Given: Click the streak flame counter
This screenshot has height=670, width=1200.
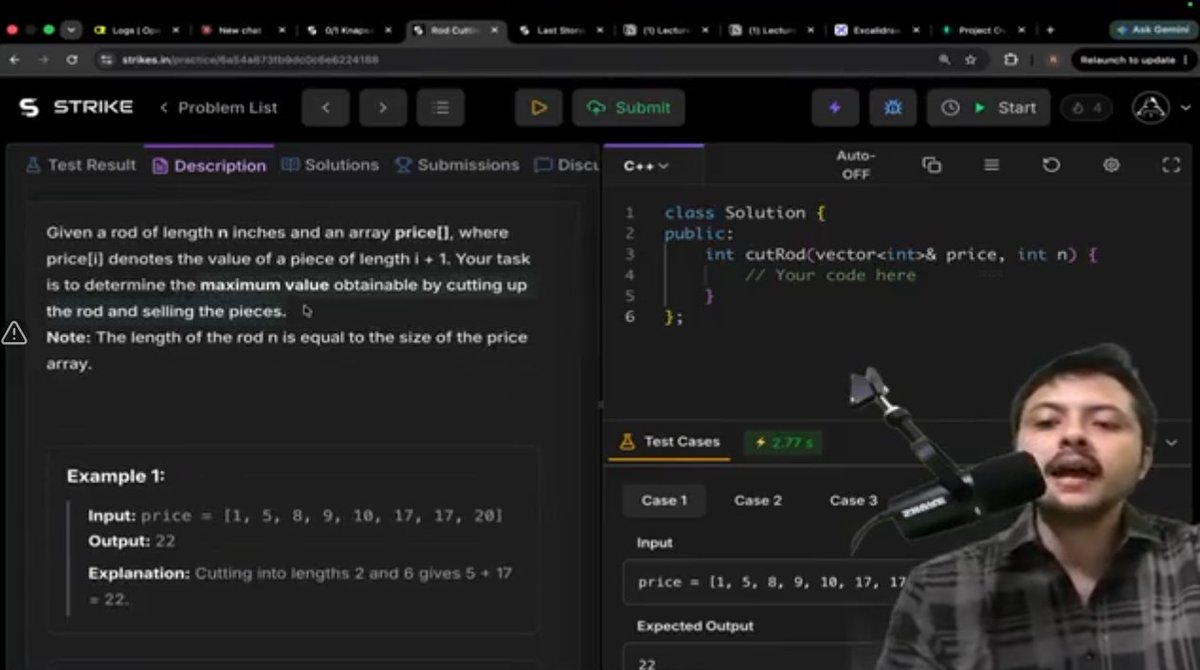Looking at the screenshot, I should (x=1086, y=107).
